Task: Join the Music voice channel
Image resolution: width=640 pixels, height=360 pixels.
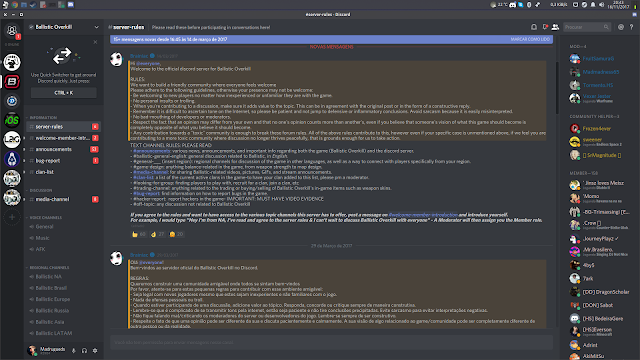Action: (63, 238)
